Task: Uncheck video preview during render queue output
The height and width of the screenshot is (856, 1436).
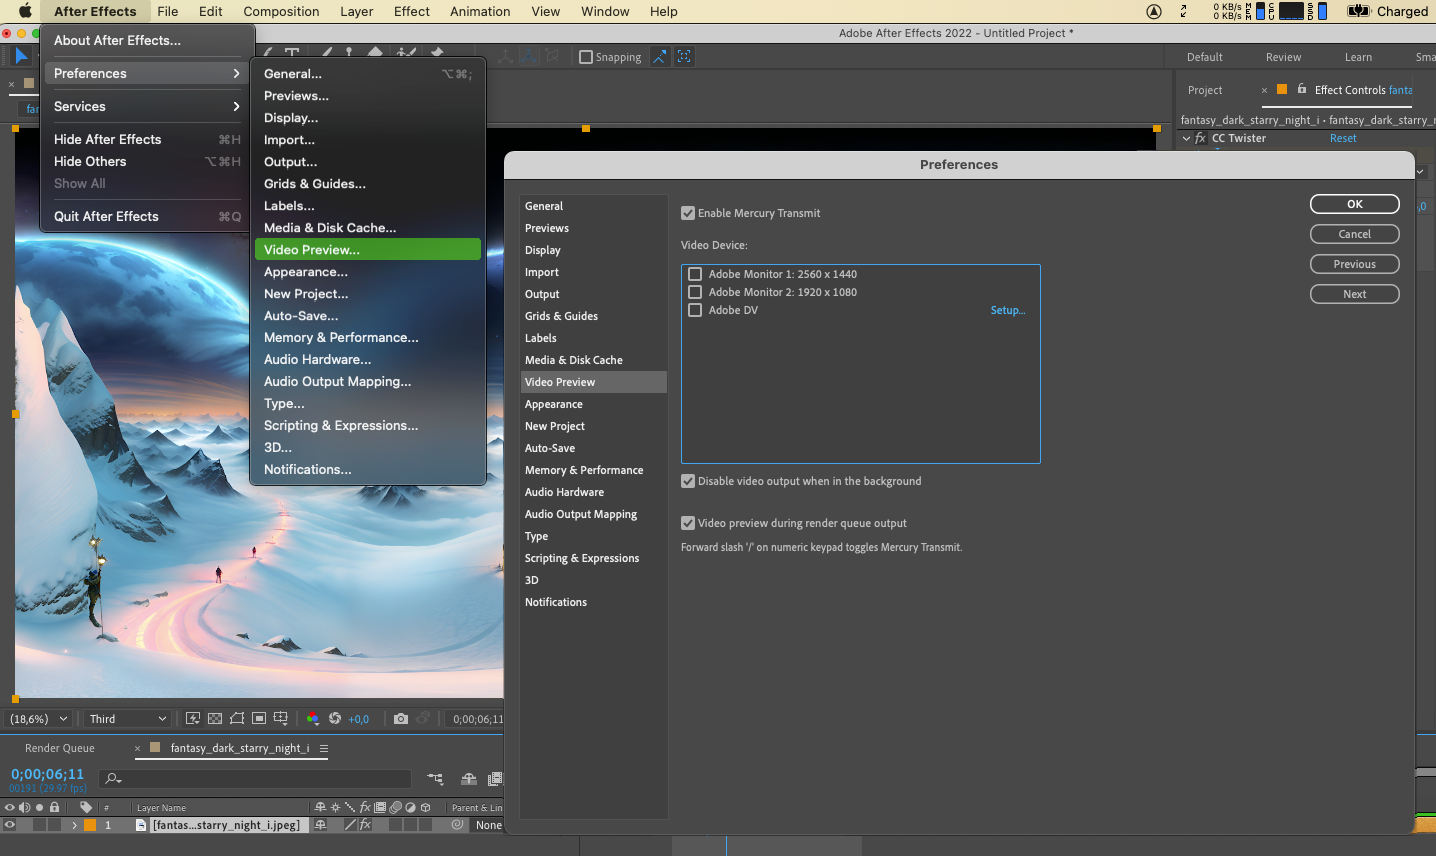Action: (688, 523)
